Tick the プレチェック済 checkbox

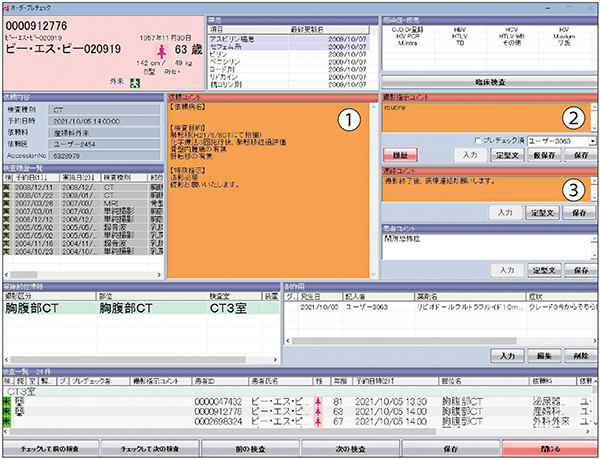481,142
